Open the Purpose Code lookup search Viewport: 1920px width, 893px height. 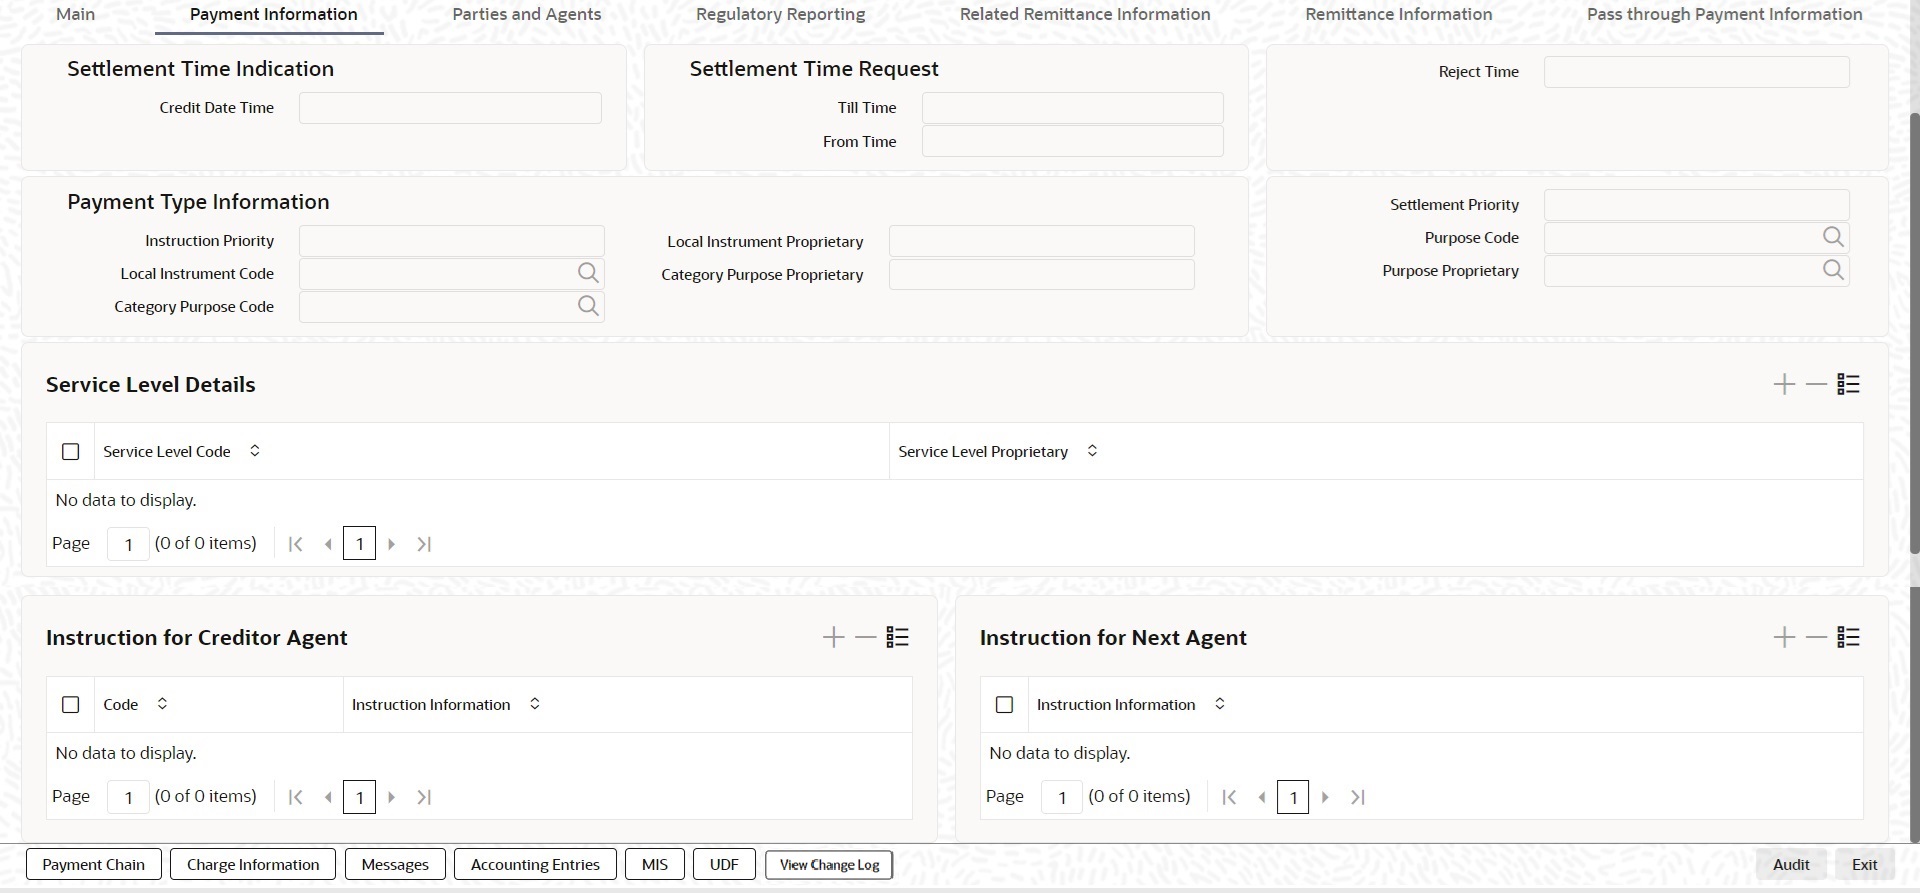coord(1833,237)
